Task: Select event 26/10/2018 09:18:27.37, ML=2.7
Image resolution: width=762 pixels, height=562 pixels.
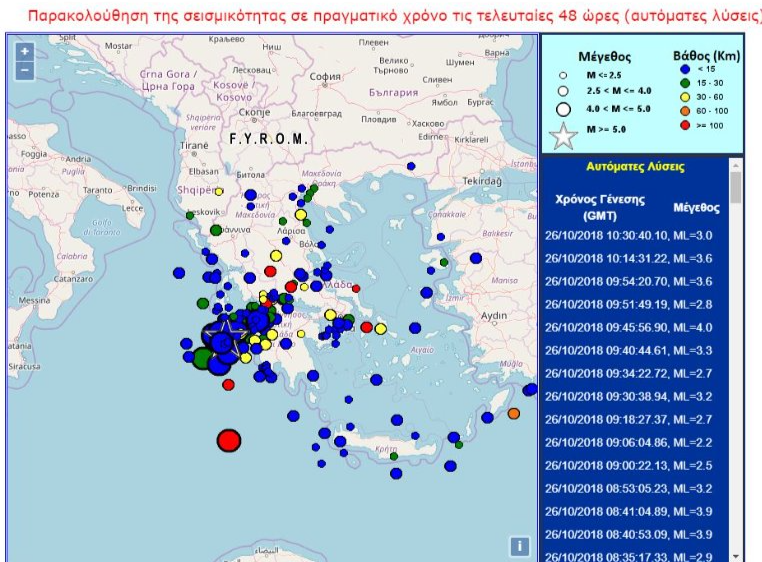Action: 628,420
